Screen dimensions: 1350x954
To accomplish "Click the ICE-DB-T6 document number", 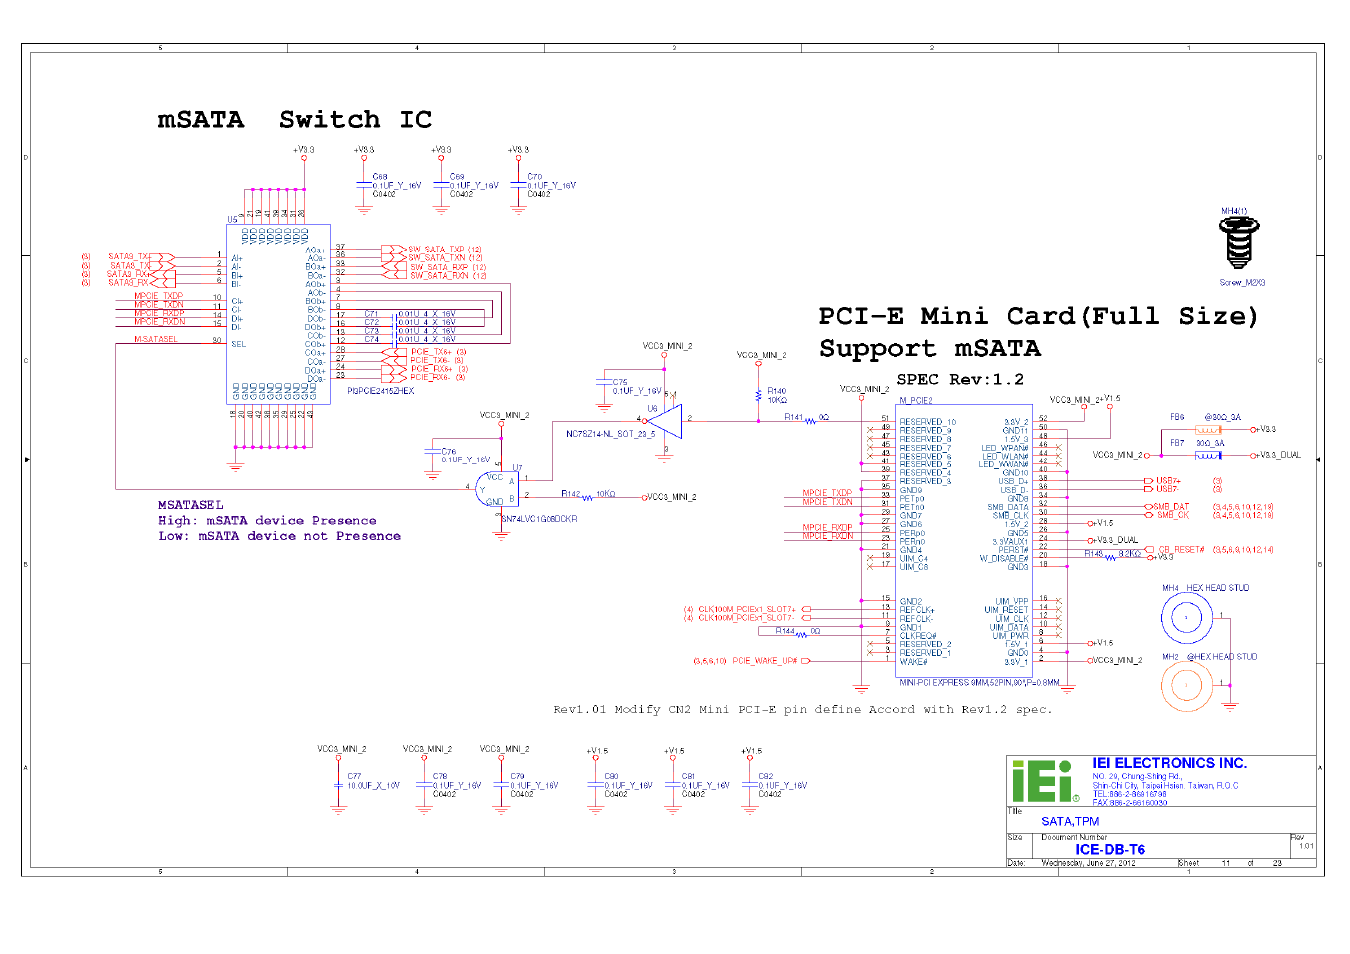I will tap(1110, 850).
